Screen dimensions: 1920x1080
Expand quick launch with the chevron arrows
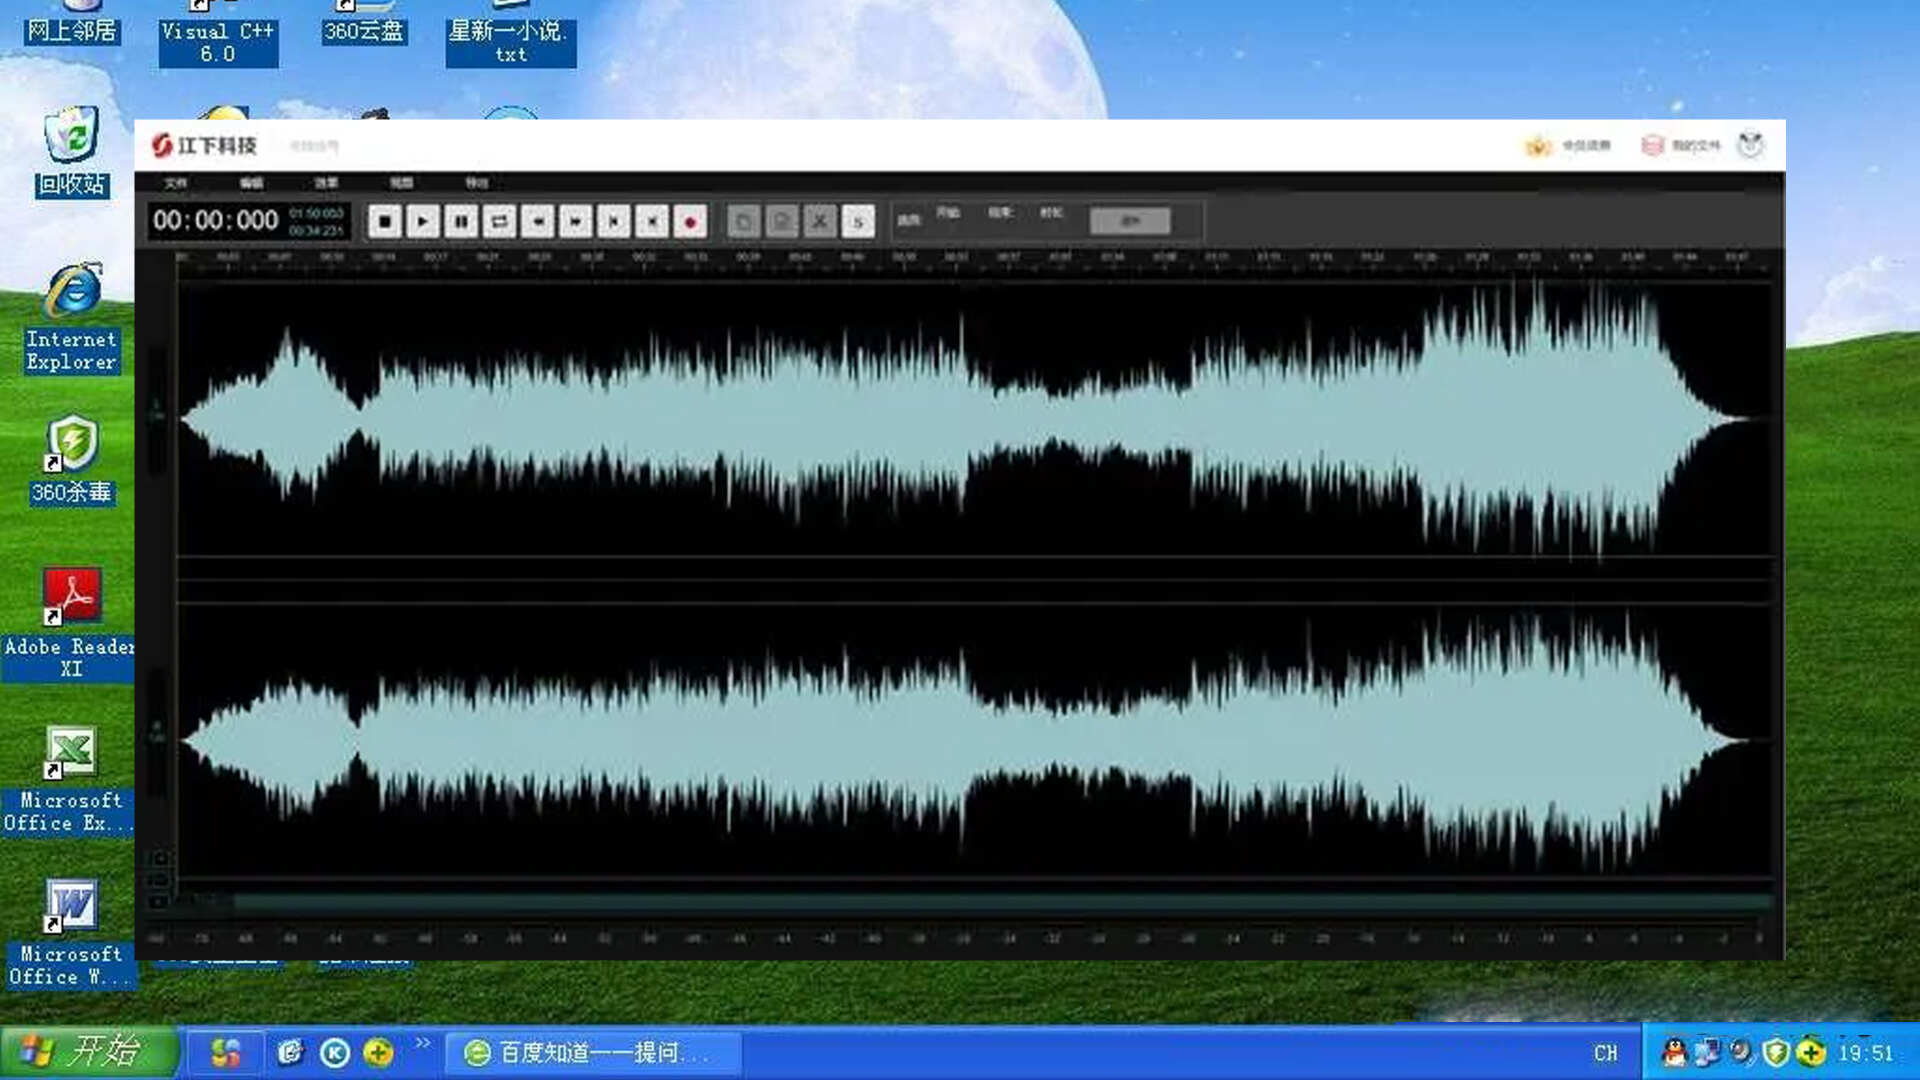[422, 1044]
